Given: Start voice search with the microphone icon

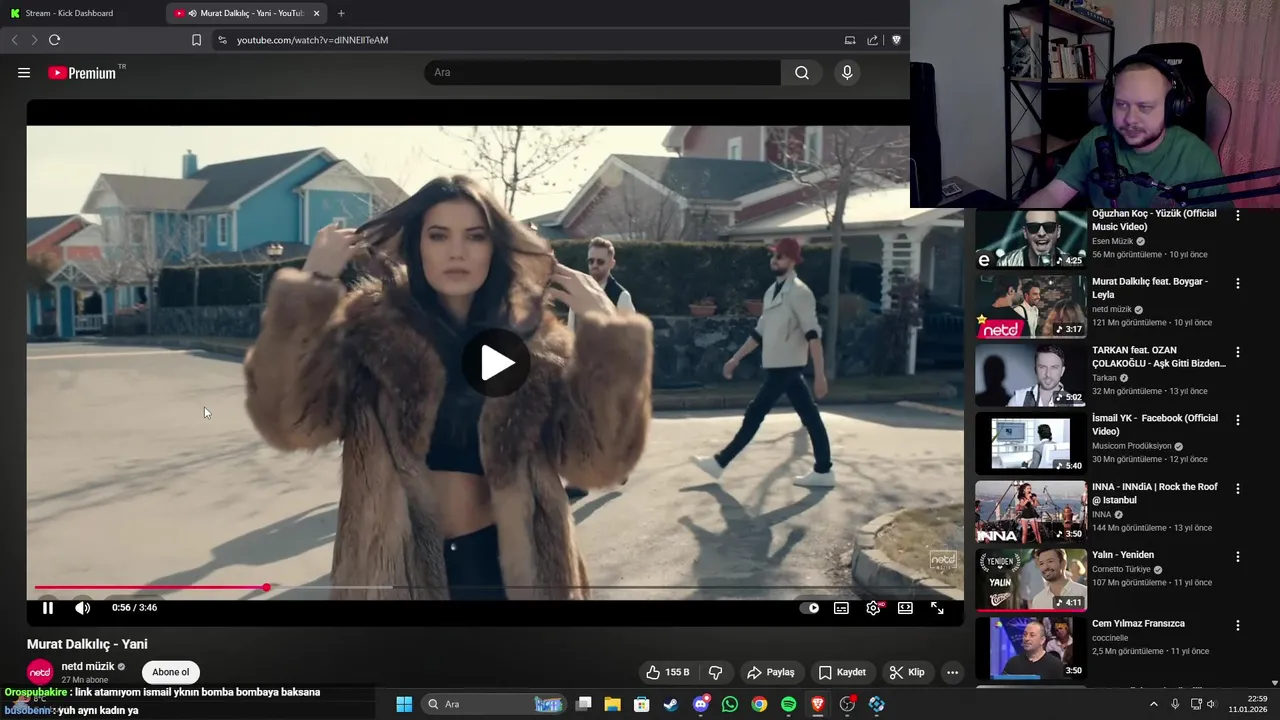Looking at the screenshot, I should click(x=847, y=73).
